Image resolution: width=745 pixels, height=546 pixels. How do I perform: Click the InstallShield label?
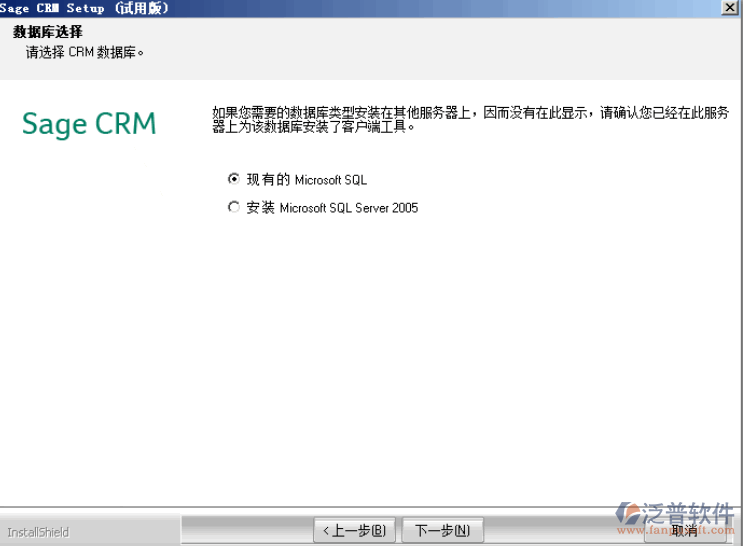point(38,532)
